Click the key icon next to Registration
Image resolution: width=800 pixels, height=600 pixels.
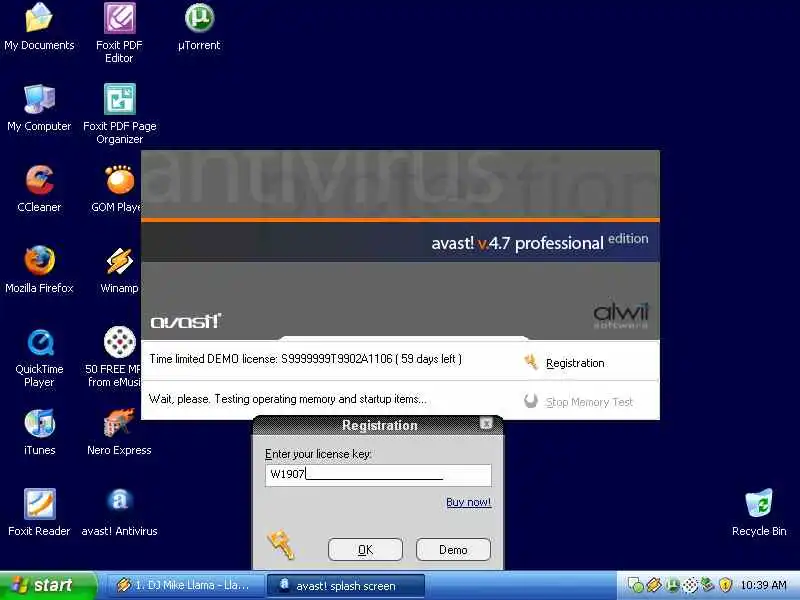click(531, 362)
